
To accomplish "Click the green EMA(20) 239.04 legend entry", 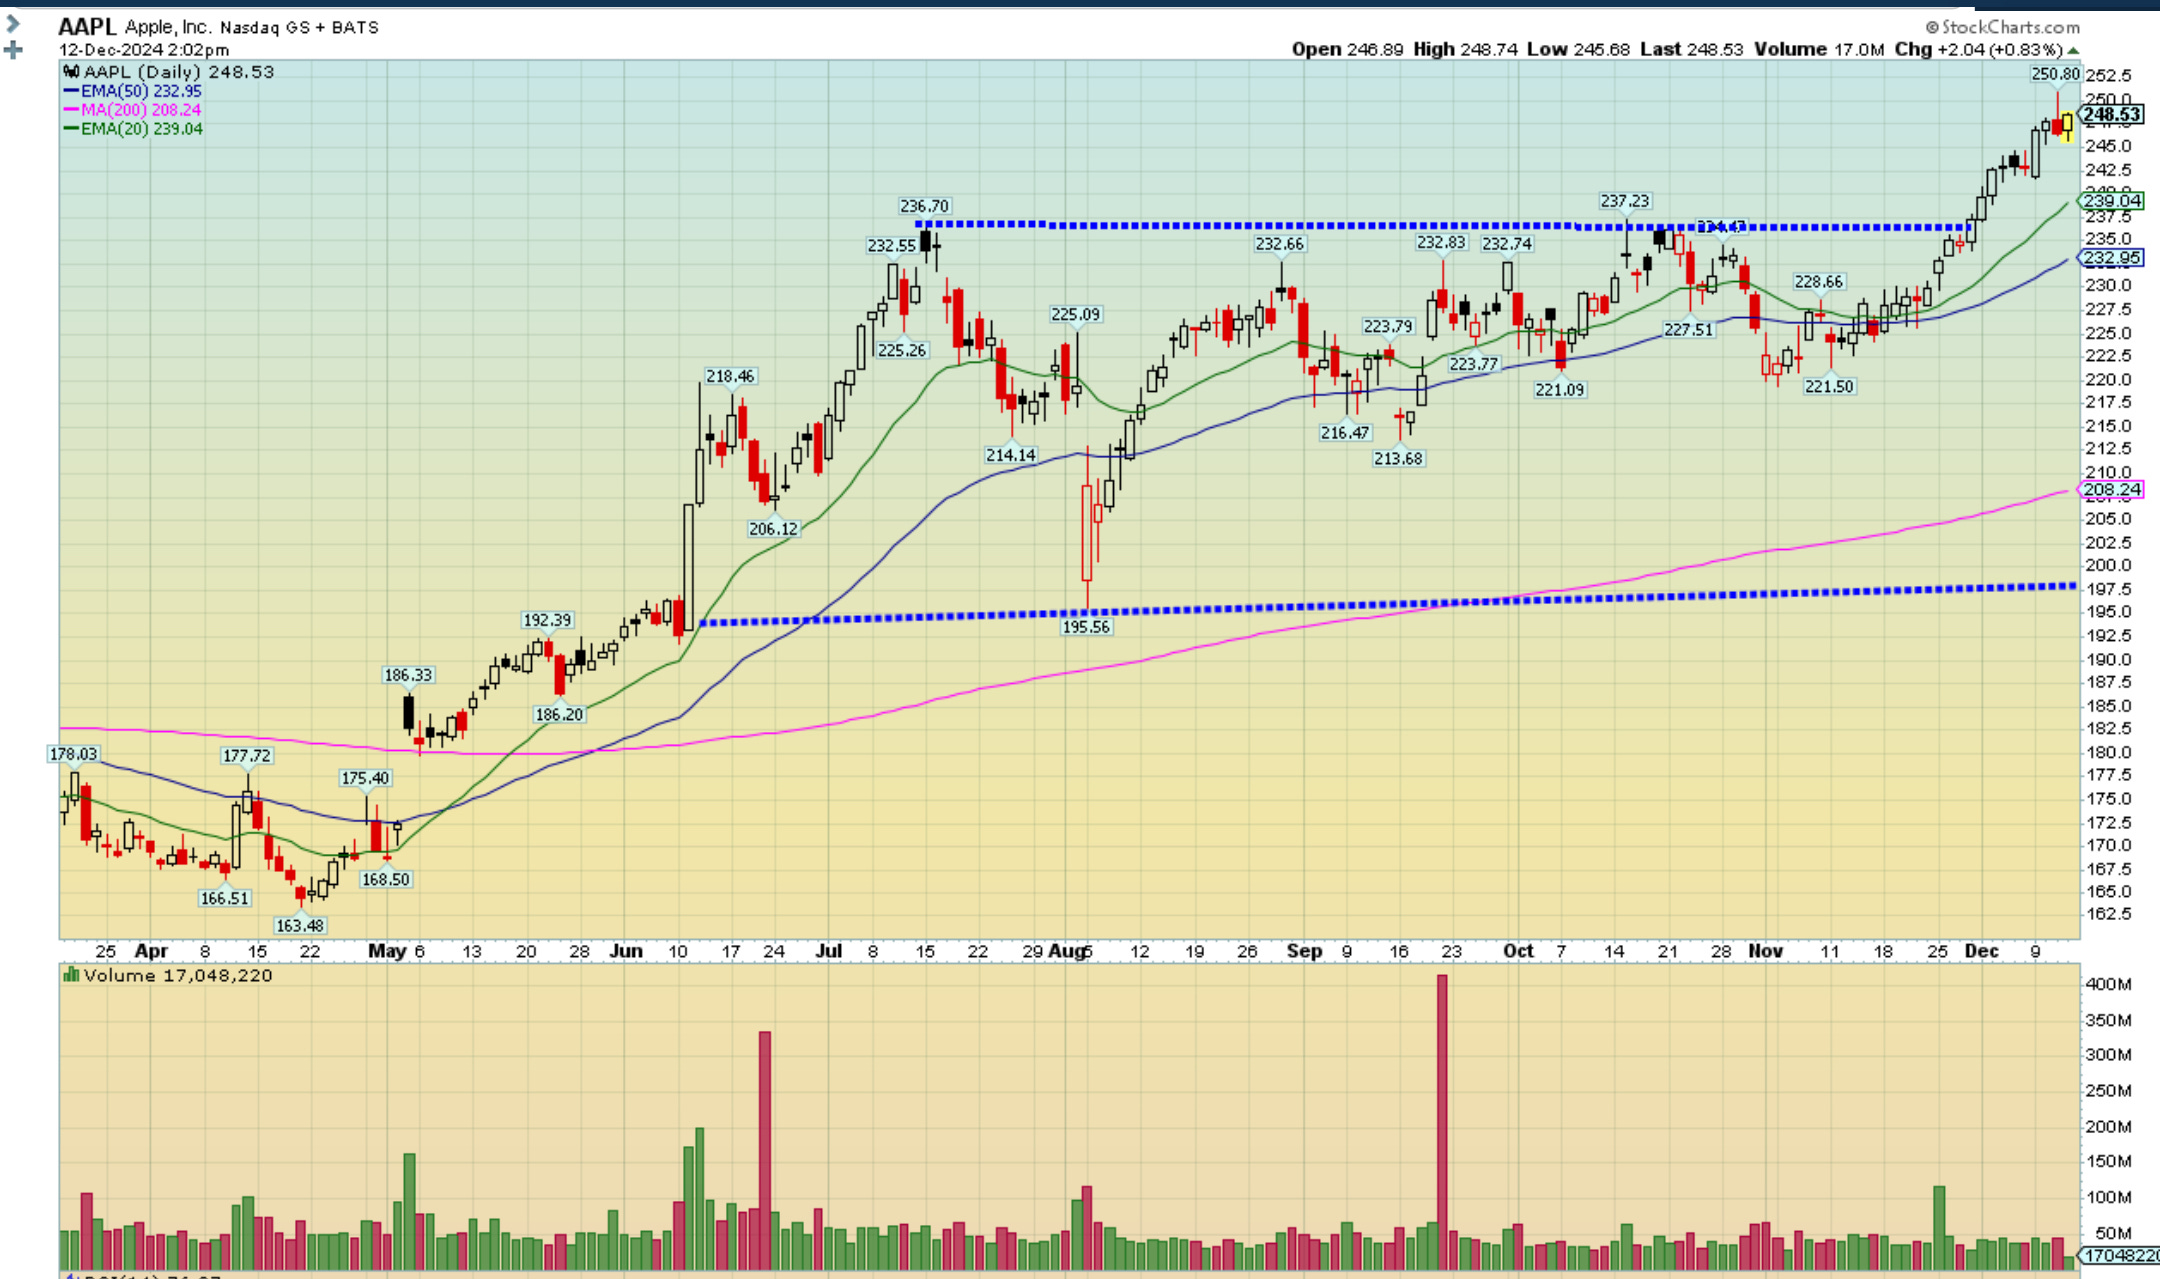I will point(140,129).
